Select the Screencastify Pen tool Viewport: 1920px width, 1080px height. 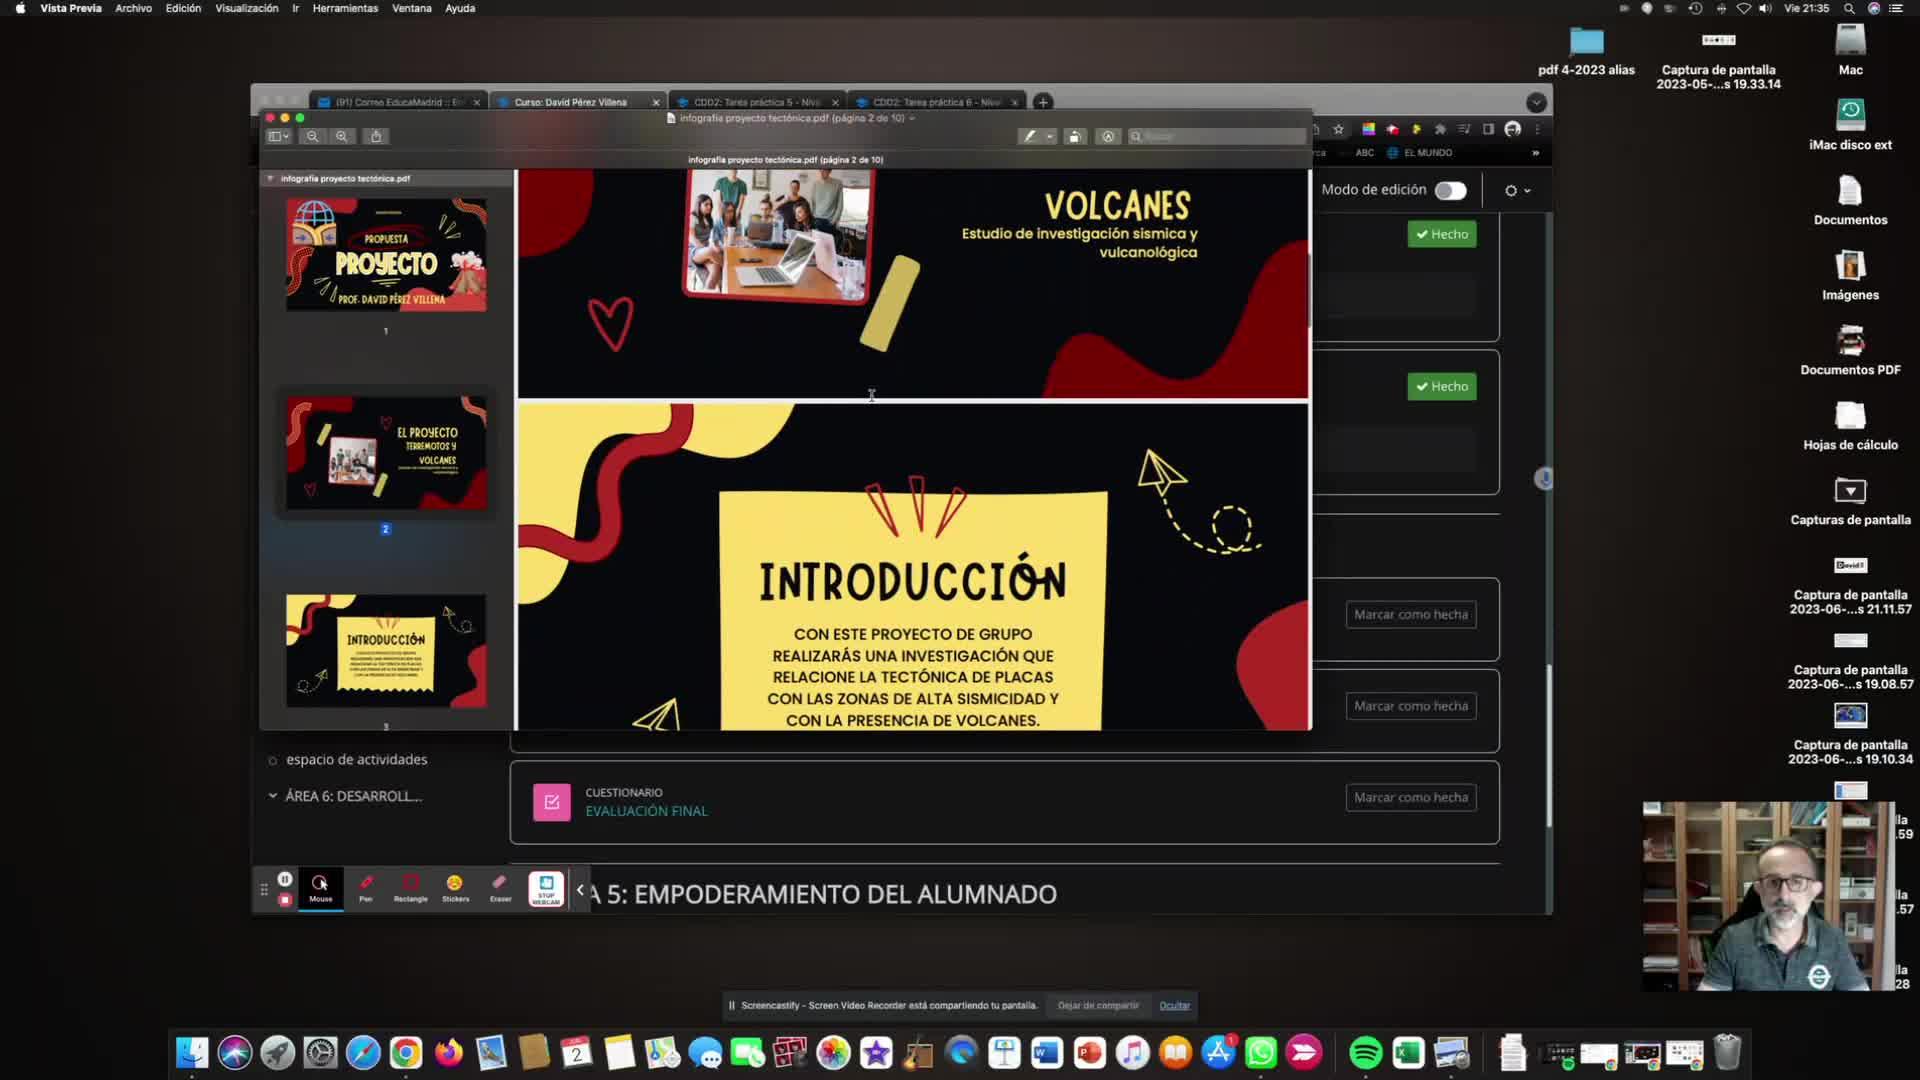[x=366, y=886]
